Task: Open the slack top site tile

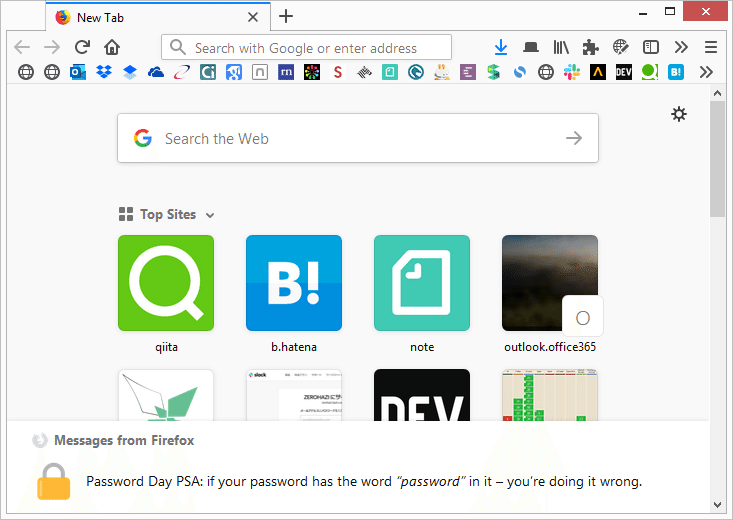Action: tap(294, 395)
